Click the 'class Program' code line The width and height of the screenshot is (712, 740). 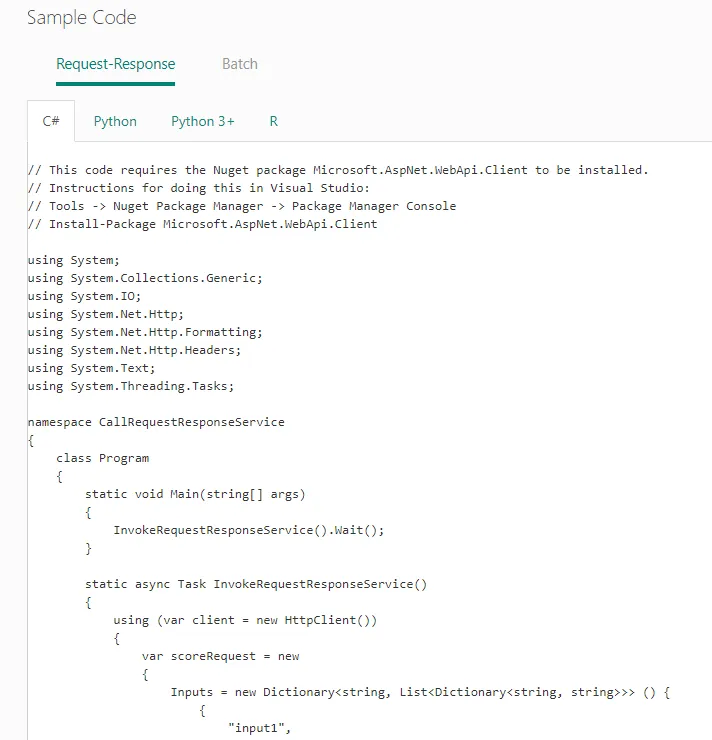tap(103, 458)
